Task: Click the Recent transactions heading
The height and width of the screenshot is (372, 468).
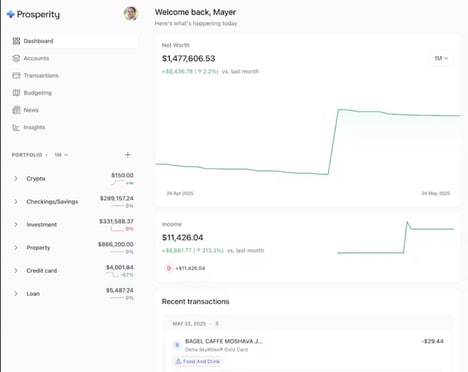Action: coord(195,301)
